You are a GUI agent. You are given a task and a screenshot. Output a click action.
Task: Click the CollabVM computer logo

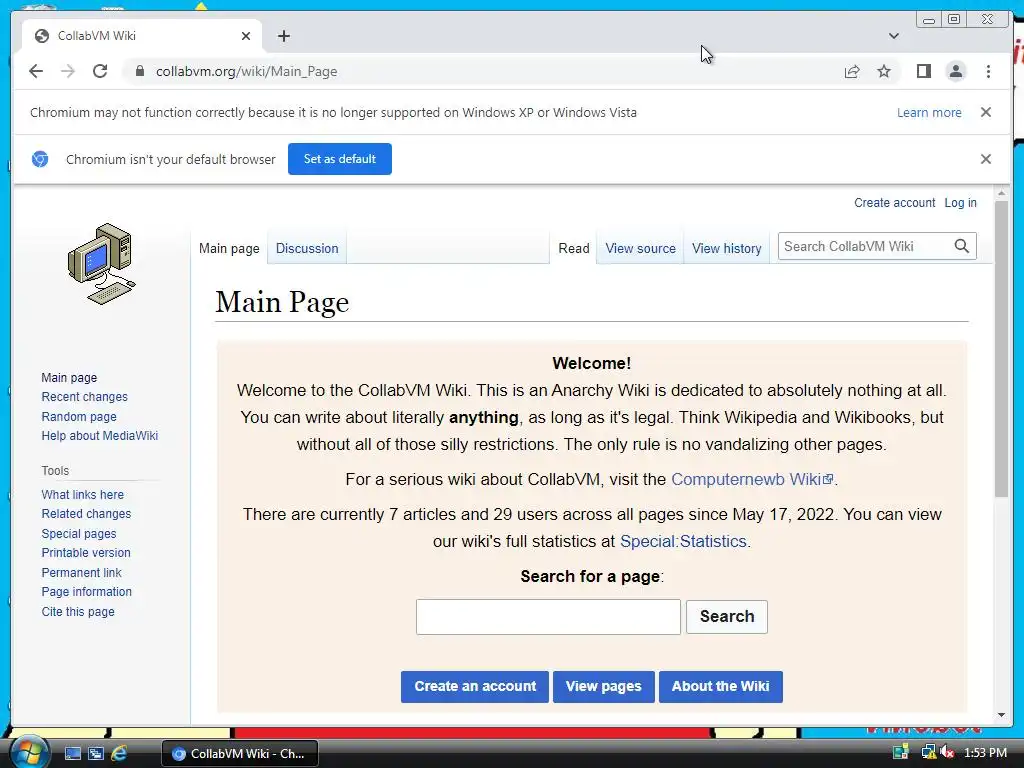101,264
